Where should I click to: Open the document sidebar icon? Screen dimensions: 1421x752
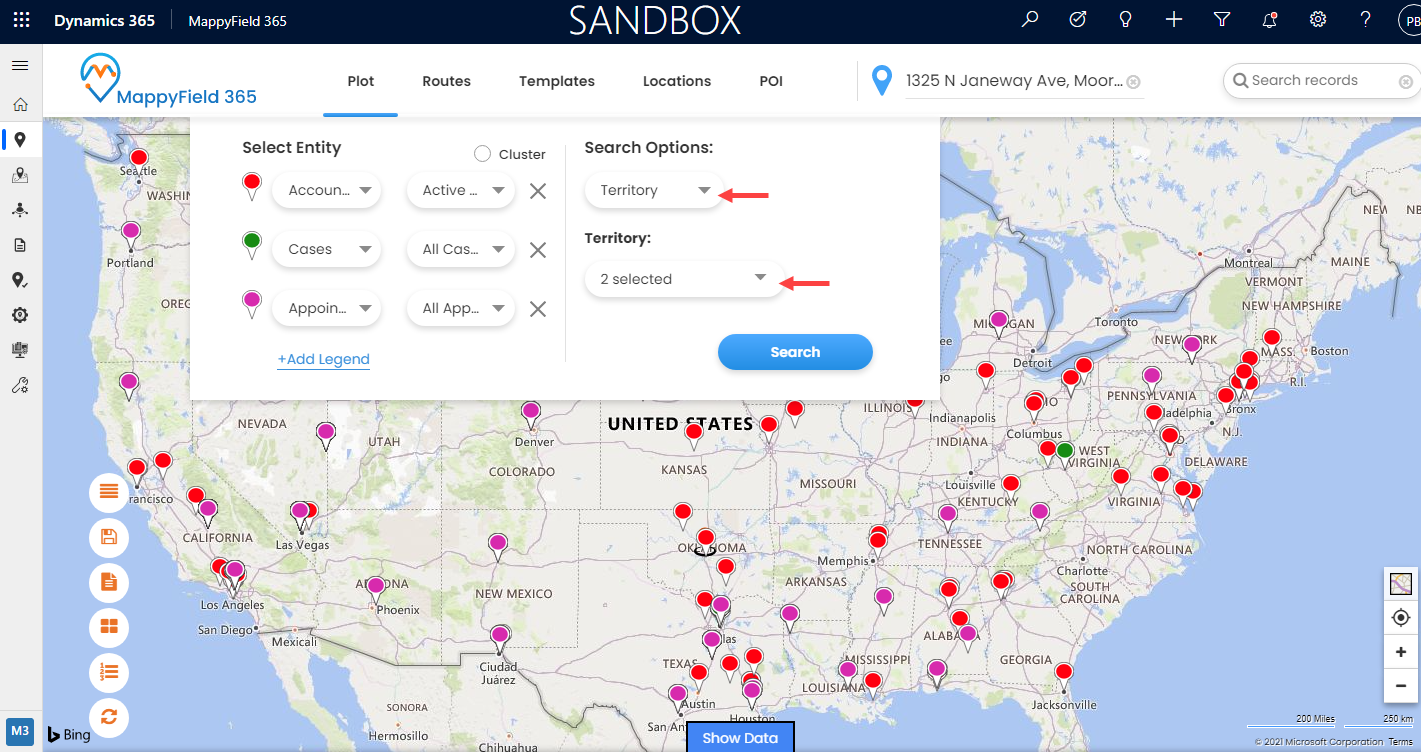click(x=20, y=245)
